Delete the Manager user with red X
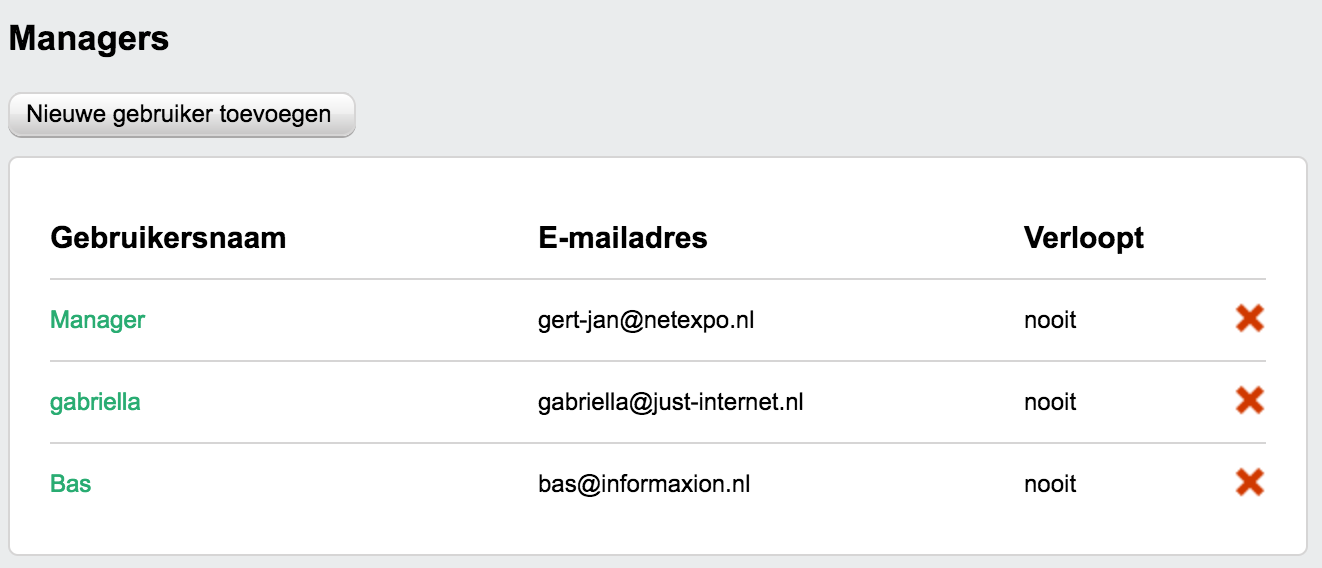 pyautogui.click(x=1250, y=319)
